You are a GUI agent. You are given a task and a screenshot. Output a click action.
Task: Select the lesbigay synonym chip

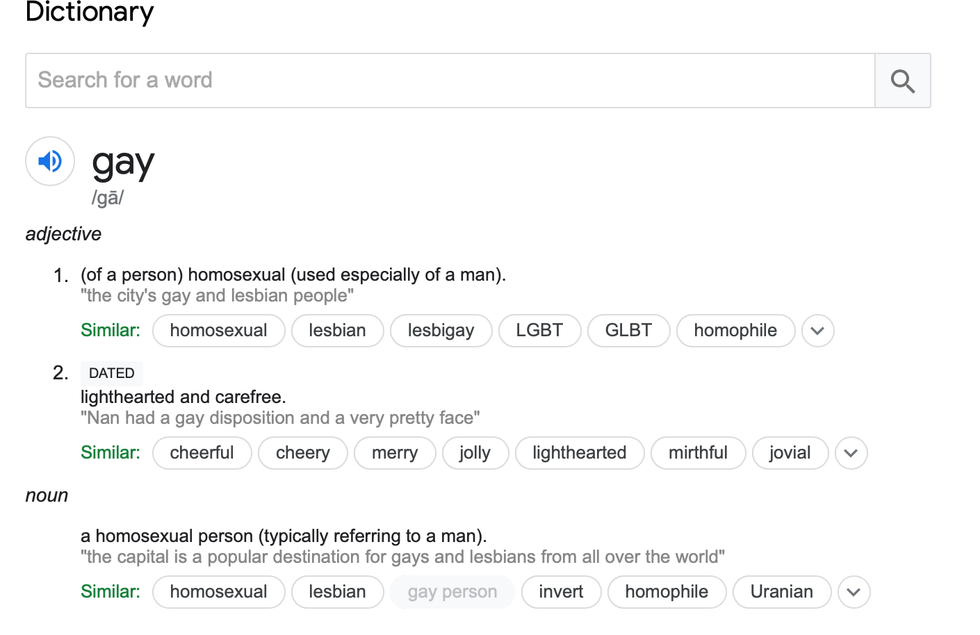[x=441, y=331]
